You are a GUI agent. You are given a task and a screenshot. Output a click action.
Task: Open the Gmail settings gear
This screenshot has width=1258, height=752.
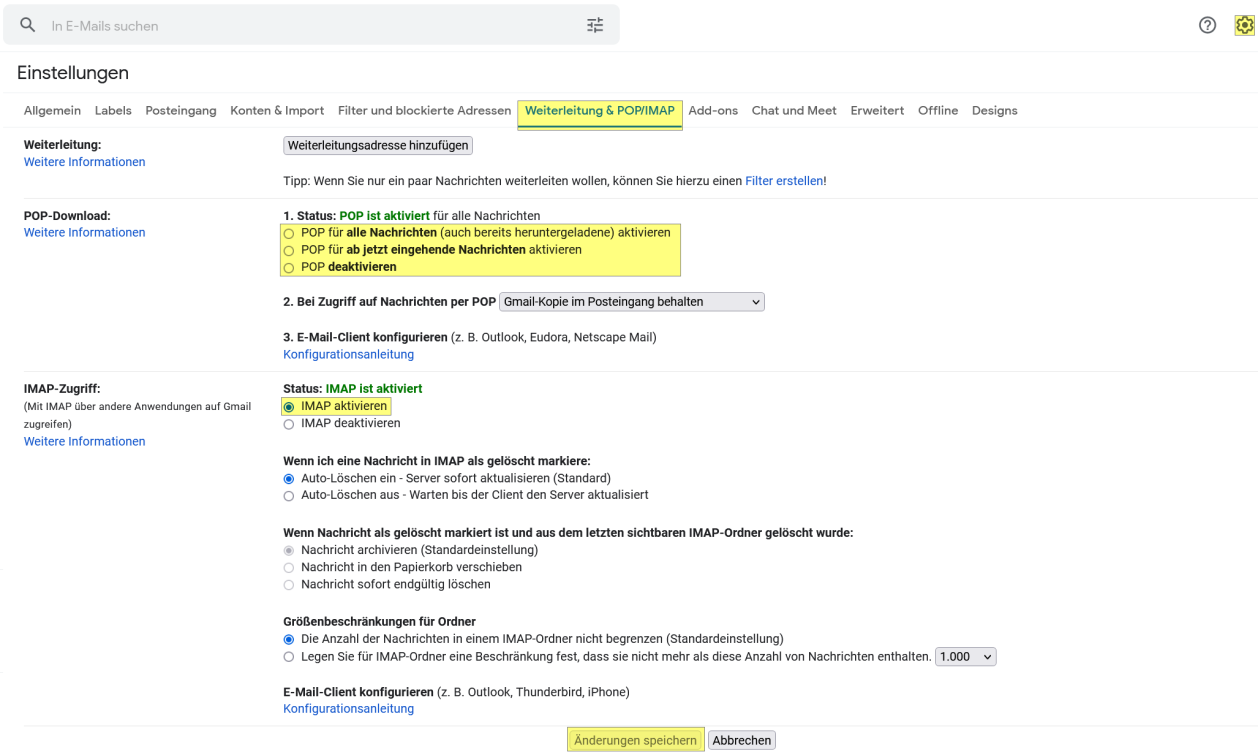1246,24
